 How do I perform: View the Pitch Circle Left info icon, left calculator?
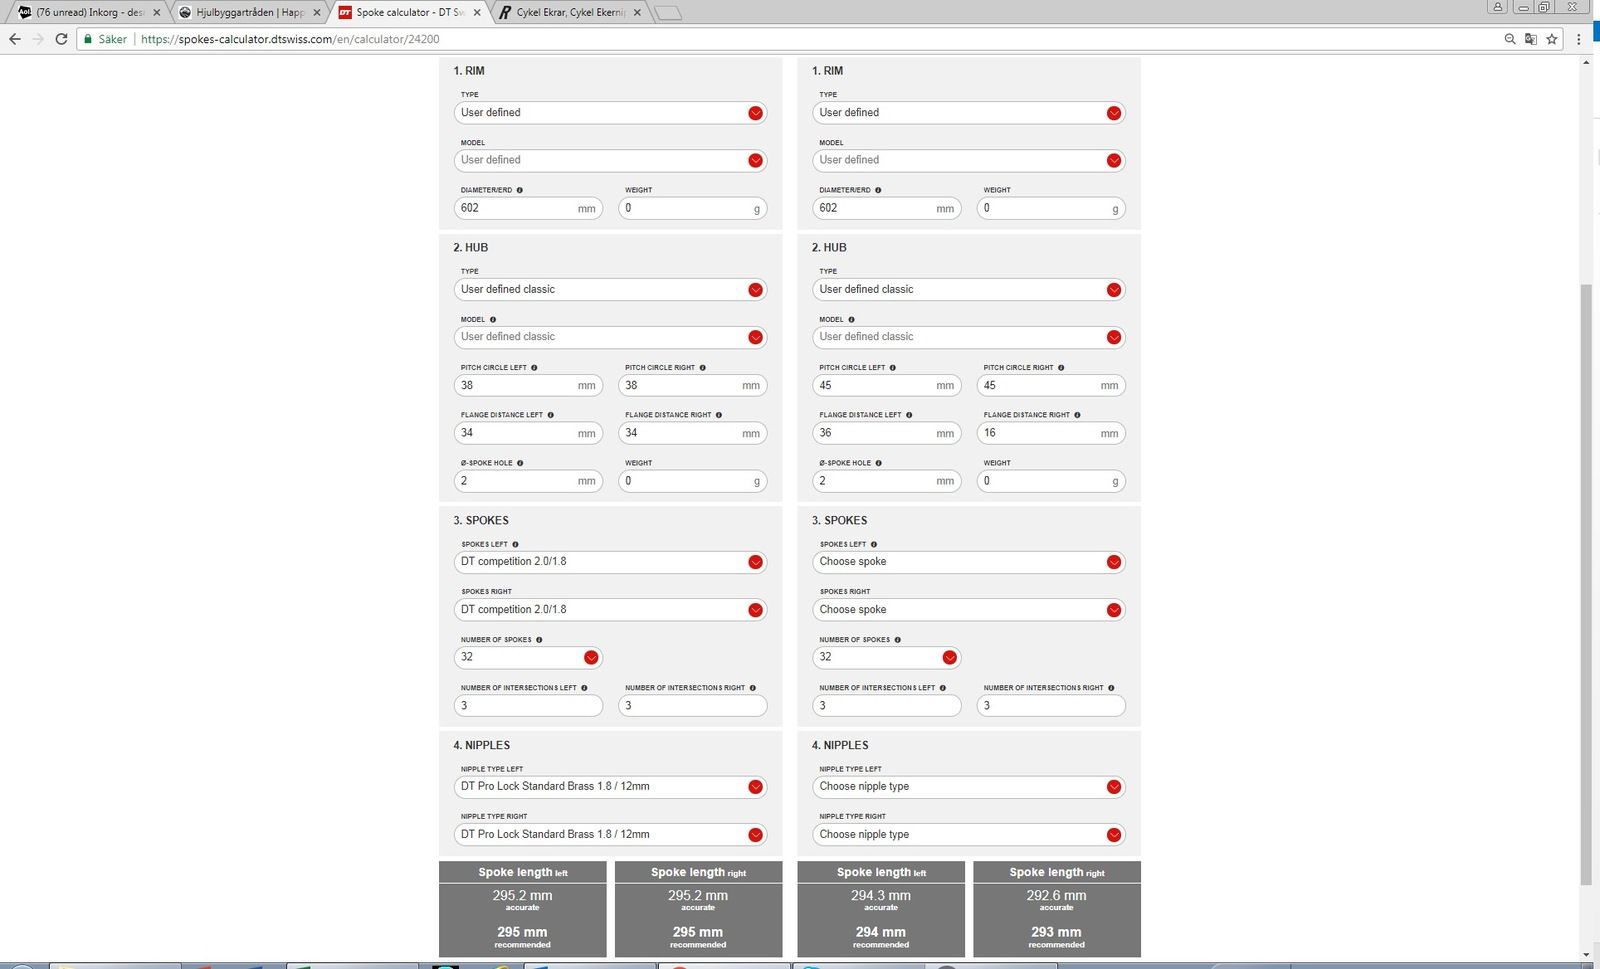pyautogui.click(x=534, y=368)
